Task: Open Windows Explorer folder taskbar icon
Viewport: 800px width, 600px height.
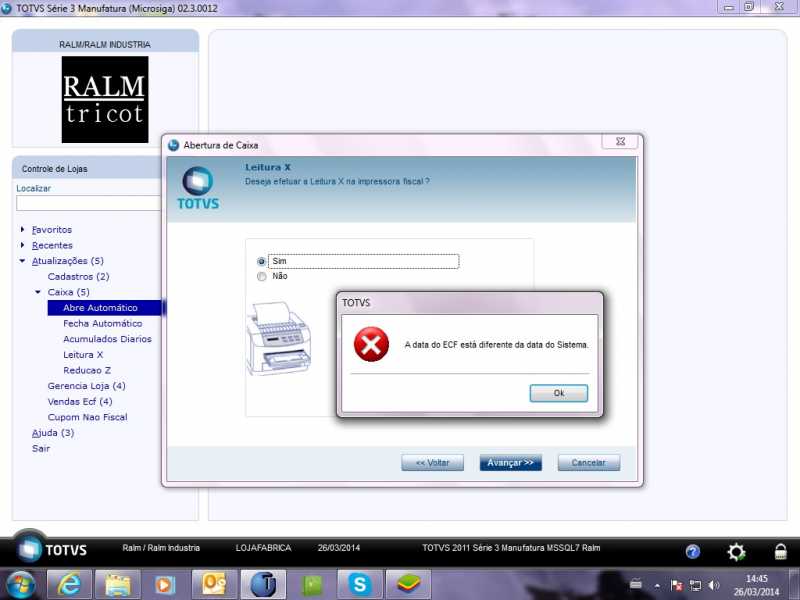Action: [117, 585]
